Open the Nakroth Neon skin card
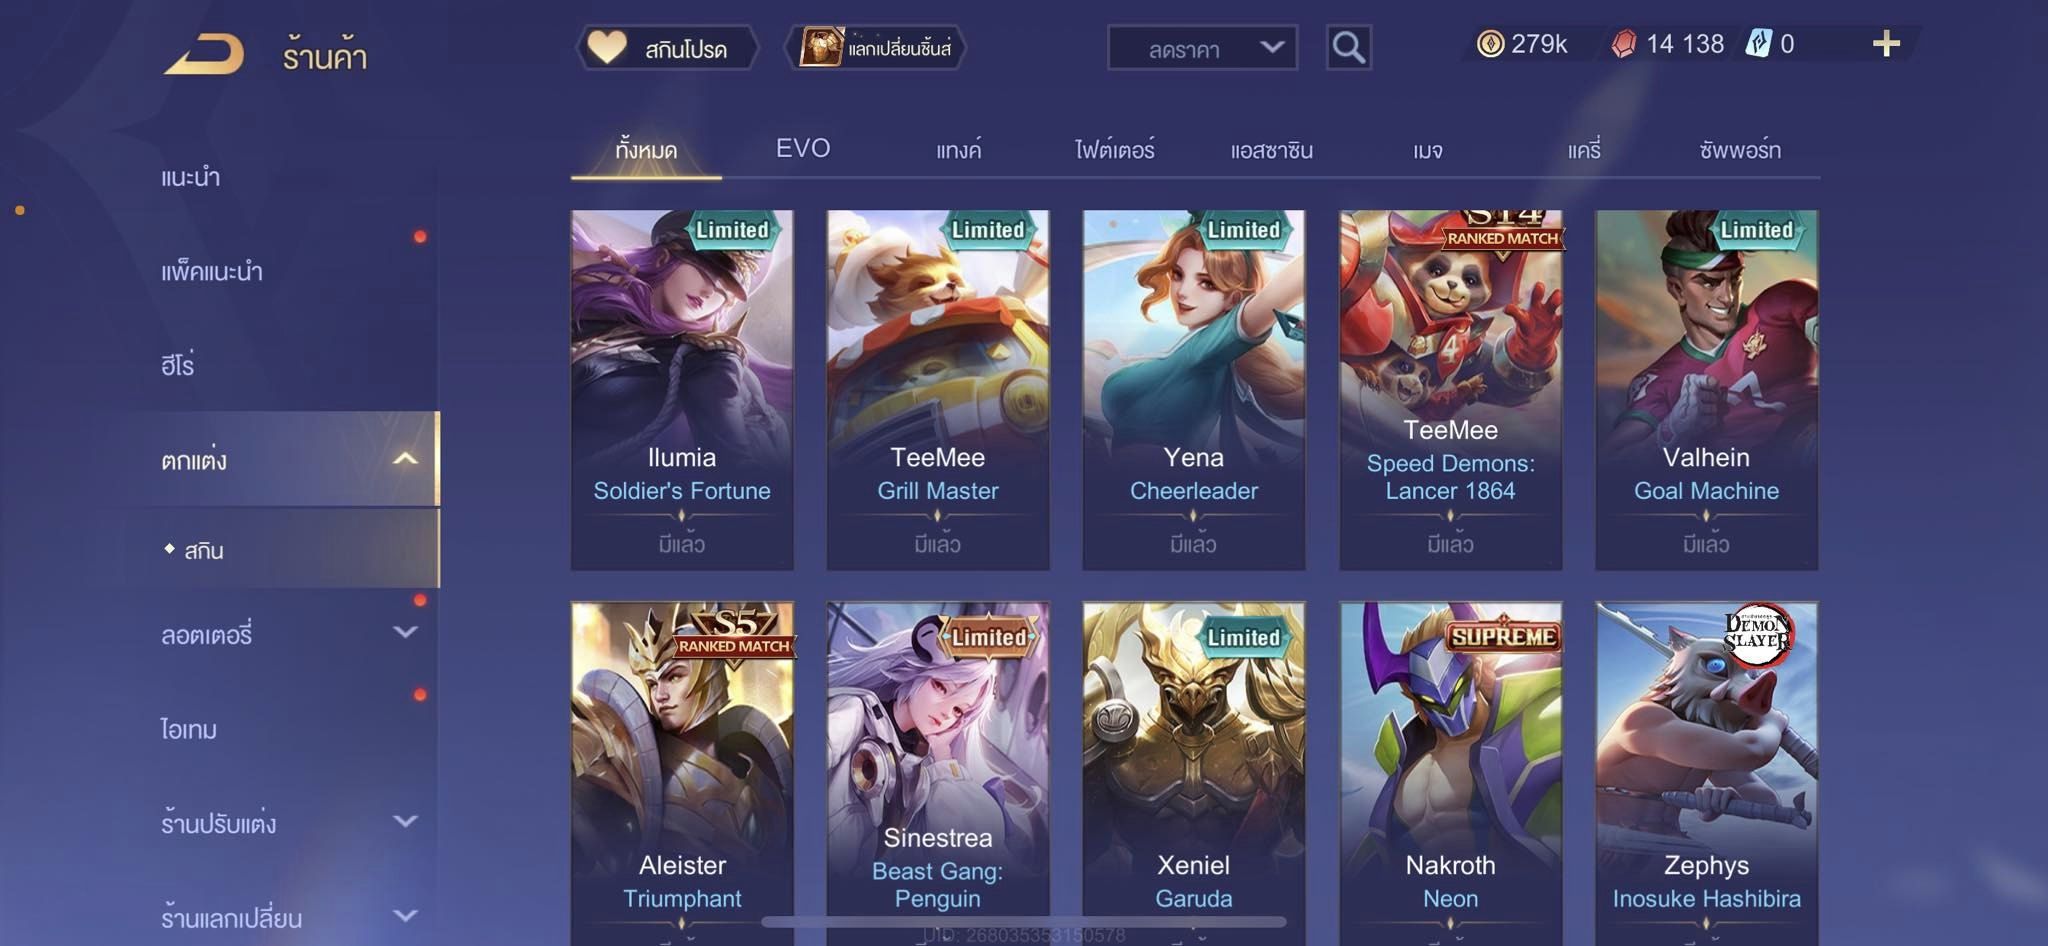 click(1450, 772)
